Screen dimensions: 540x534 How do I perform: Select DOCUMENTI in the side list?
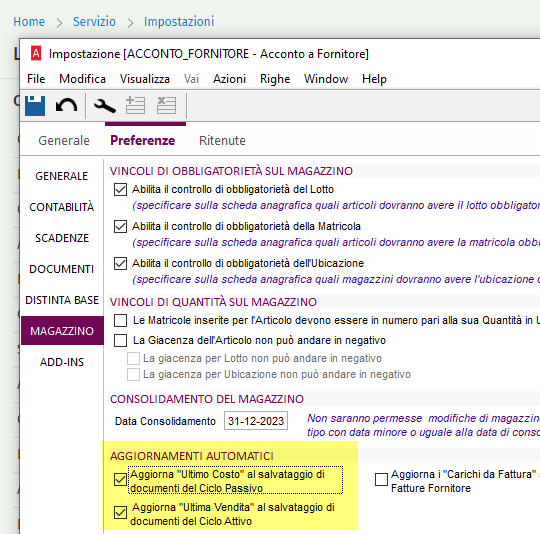(x=62, y=269)
